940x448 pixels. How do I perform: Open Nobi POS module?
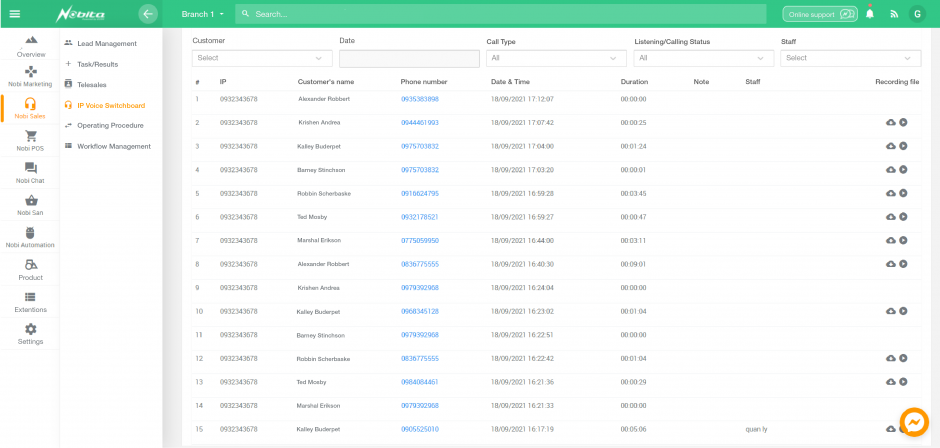(31, 141)
